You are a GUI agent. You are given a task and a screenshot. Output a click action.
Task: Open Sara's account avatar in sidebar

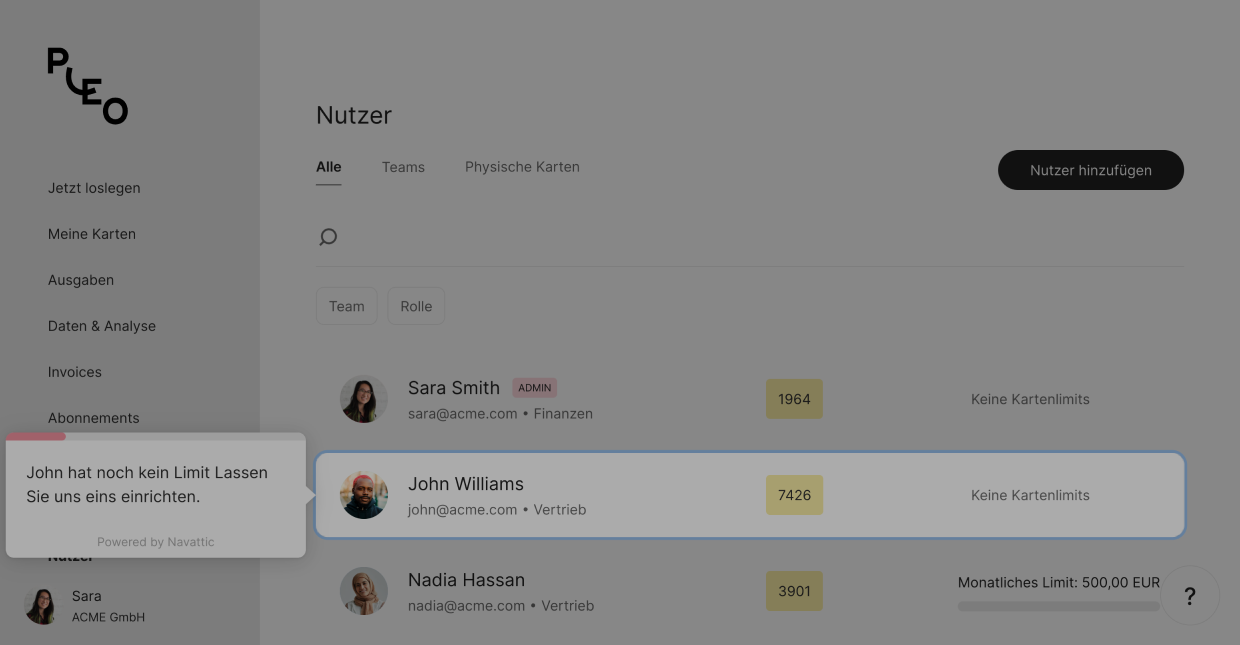click(41, 606)
